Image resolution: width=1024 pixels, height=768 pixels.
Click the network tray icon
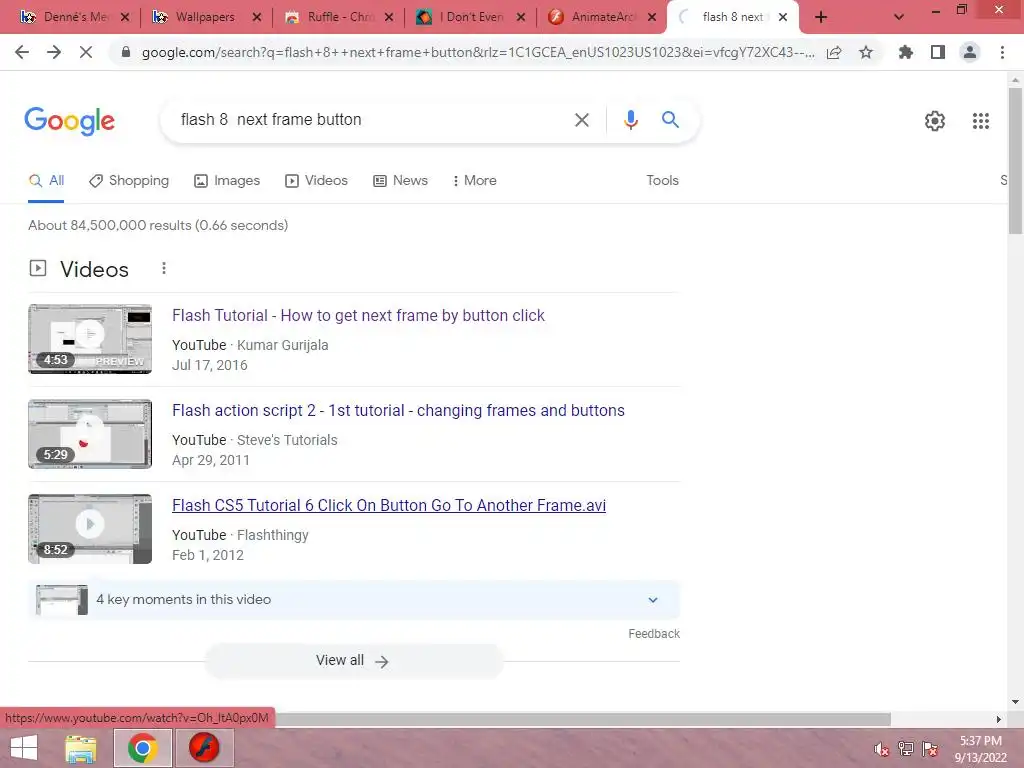[x=906, y=749]
